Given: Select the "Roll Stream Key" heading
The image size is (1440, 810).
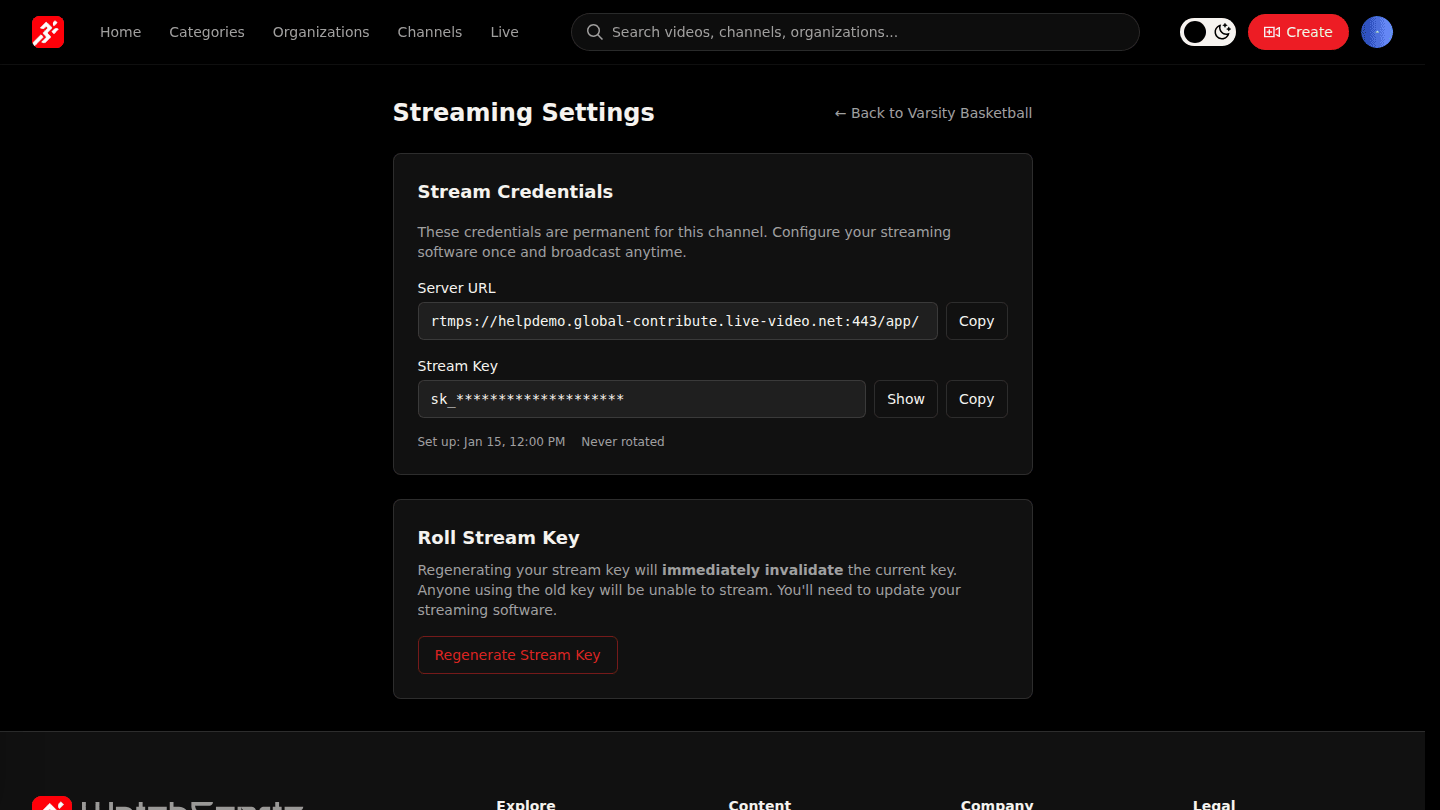Looking at the screenshot, I should tap(498, 538).
